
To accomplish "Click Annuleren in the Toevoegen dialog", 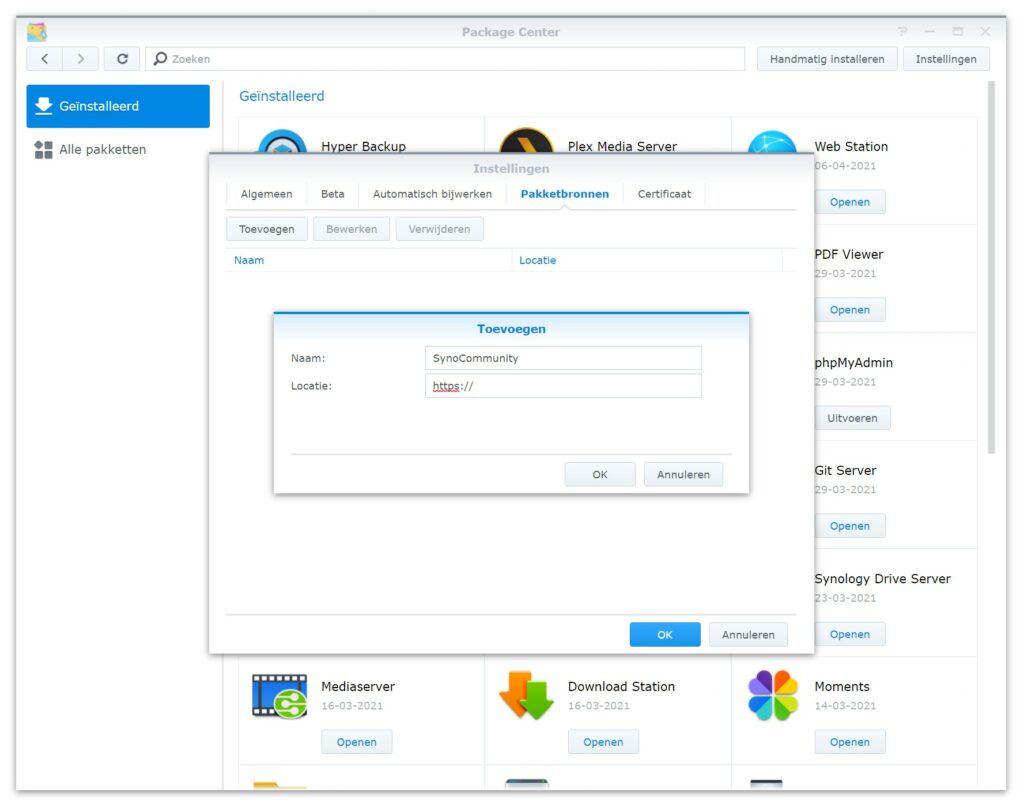I will (683, 475).
